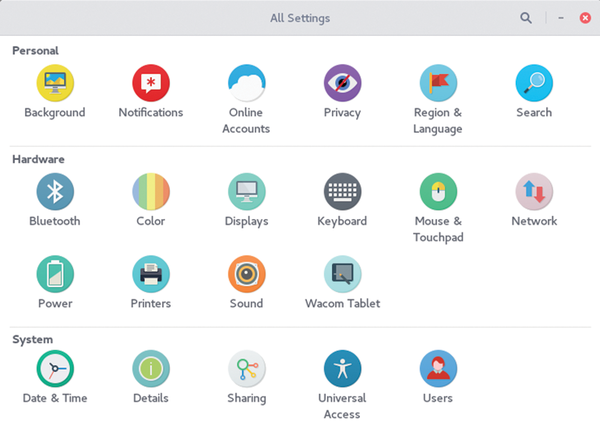Open the Printers panel

pyautogui.click(x=151, y=274)
